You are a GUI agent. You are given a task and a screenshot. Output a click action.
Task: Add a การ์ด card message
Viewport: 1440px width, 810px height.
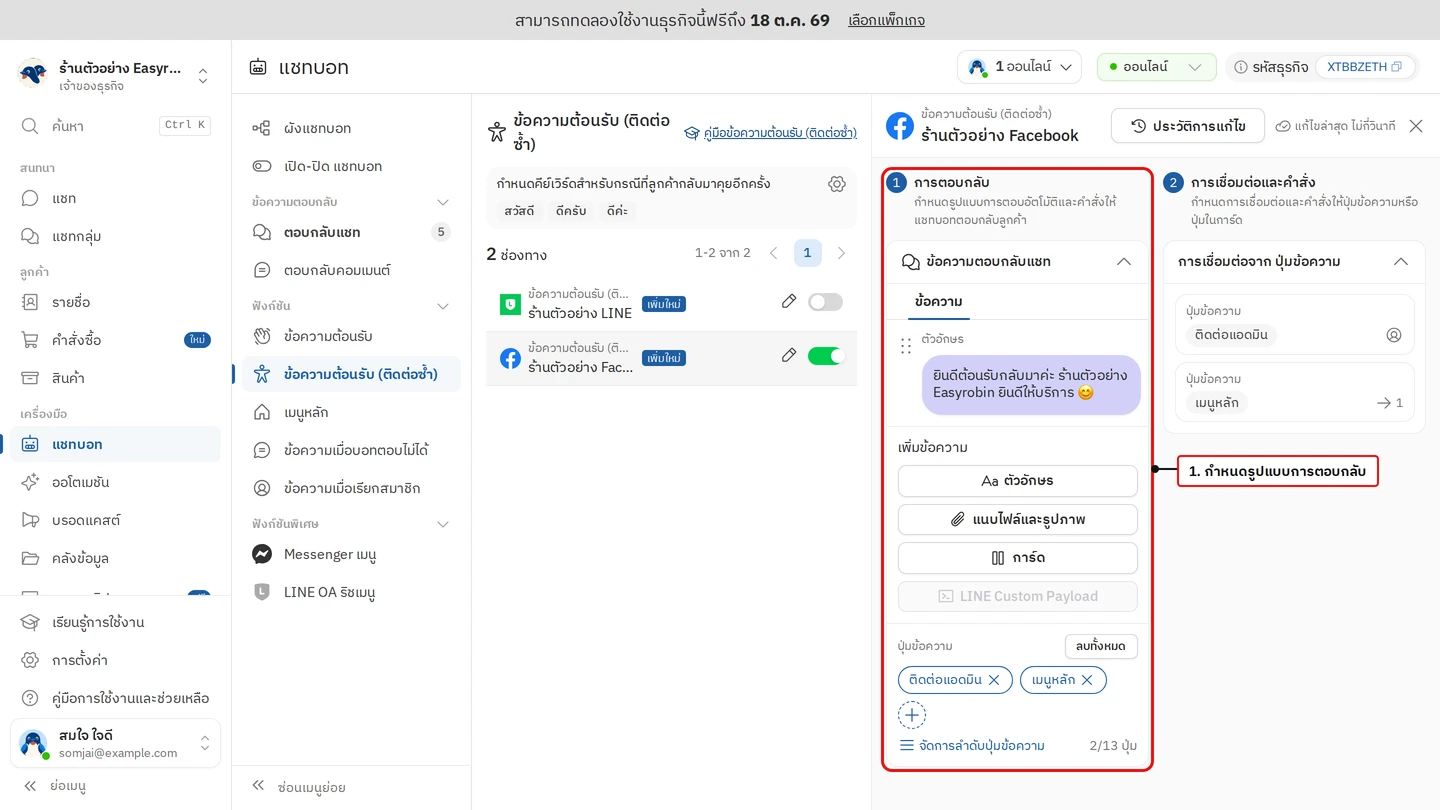[1018, 558]
